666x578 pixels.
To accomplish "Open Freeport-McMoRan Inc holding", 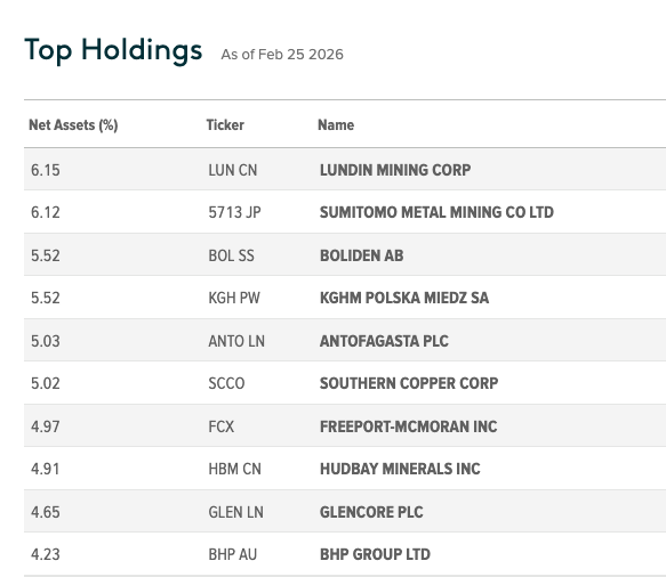I will pyautogui.click(x=408, y=426).
